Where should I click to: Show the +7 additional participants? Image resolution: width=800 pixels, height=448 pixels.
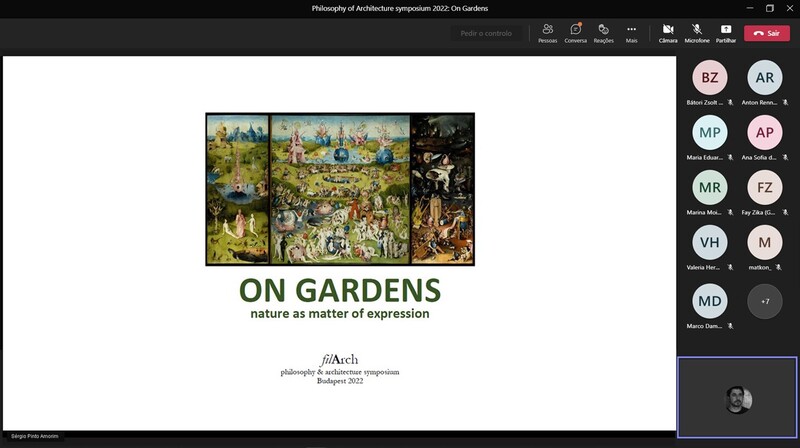pyautogui.click(x=765, y=302)
